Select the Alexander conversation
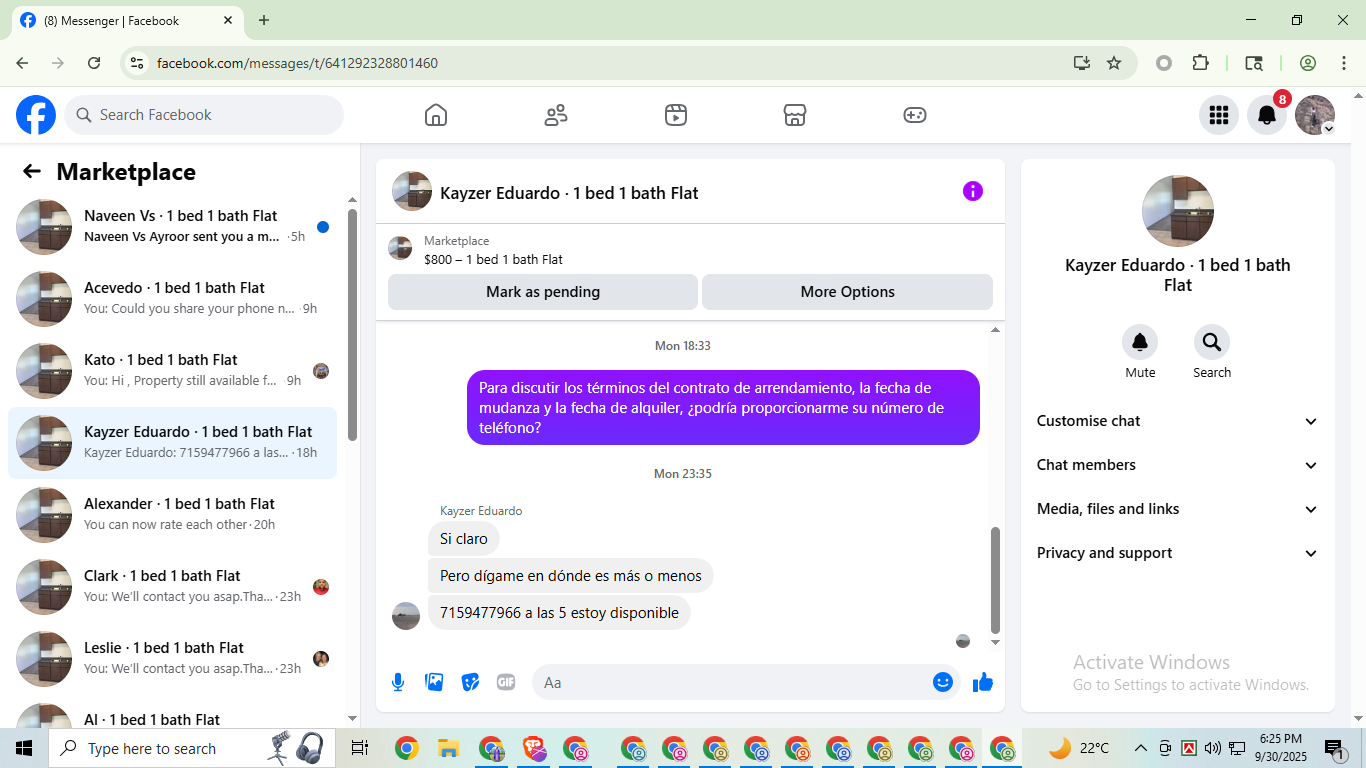The image size is (1366, 768). pyautogui.click(x=172, y=515)
